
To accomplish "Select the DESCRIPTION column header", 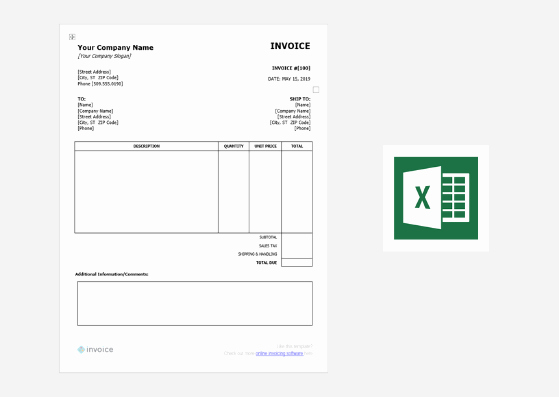I will (x=147, y=146).
